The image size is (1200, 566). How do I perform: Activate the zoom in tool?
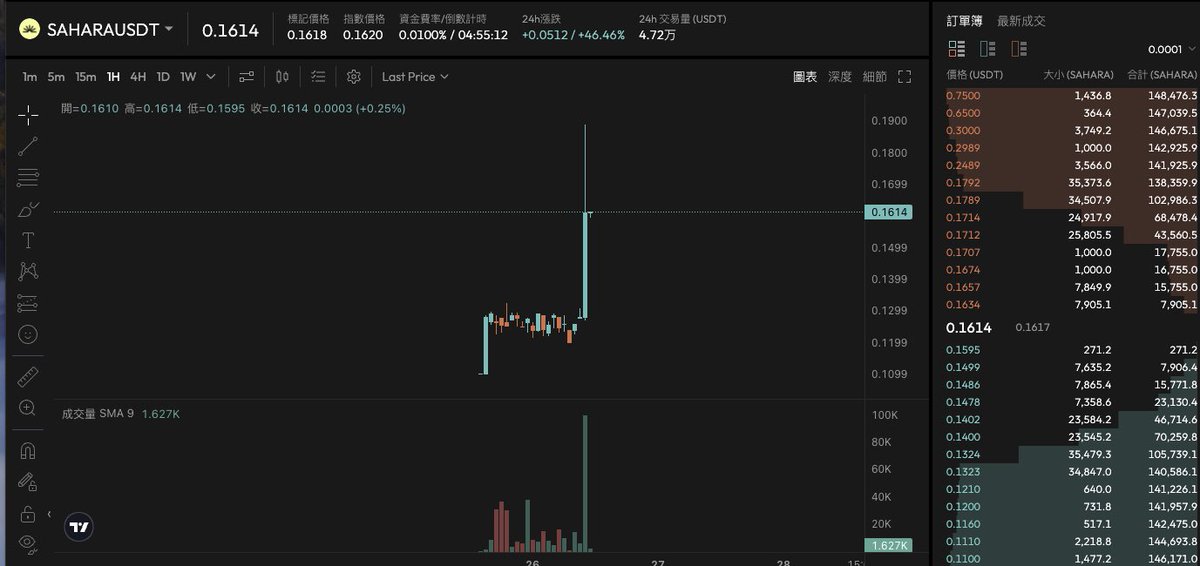pyautogui.click(x=28, y=408)
